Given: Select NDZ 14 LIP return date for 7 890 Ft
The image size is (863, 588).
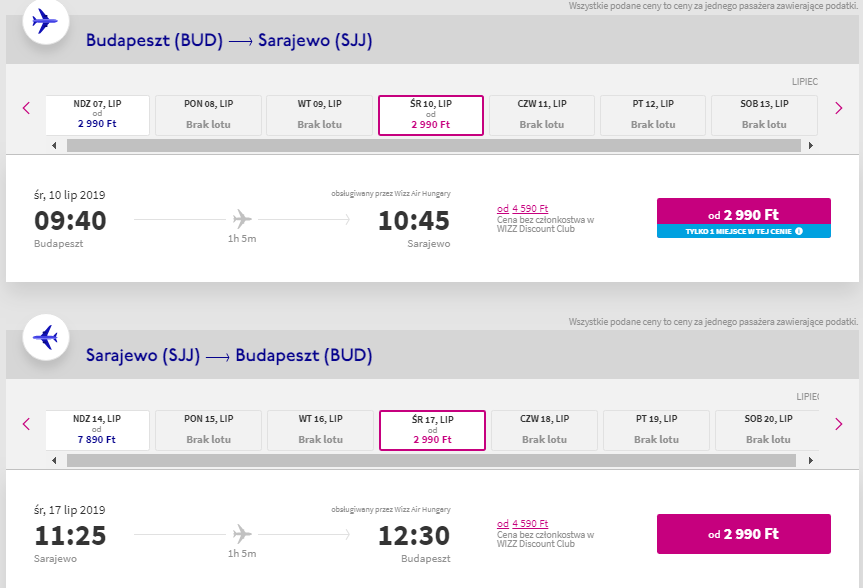Looking at the screenshot, I should [x=97, y=430].
